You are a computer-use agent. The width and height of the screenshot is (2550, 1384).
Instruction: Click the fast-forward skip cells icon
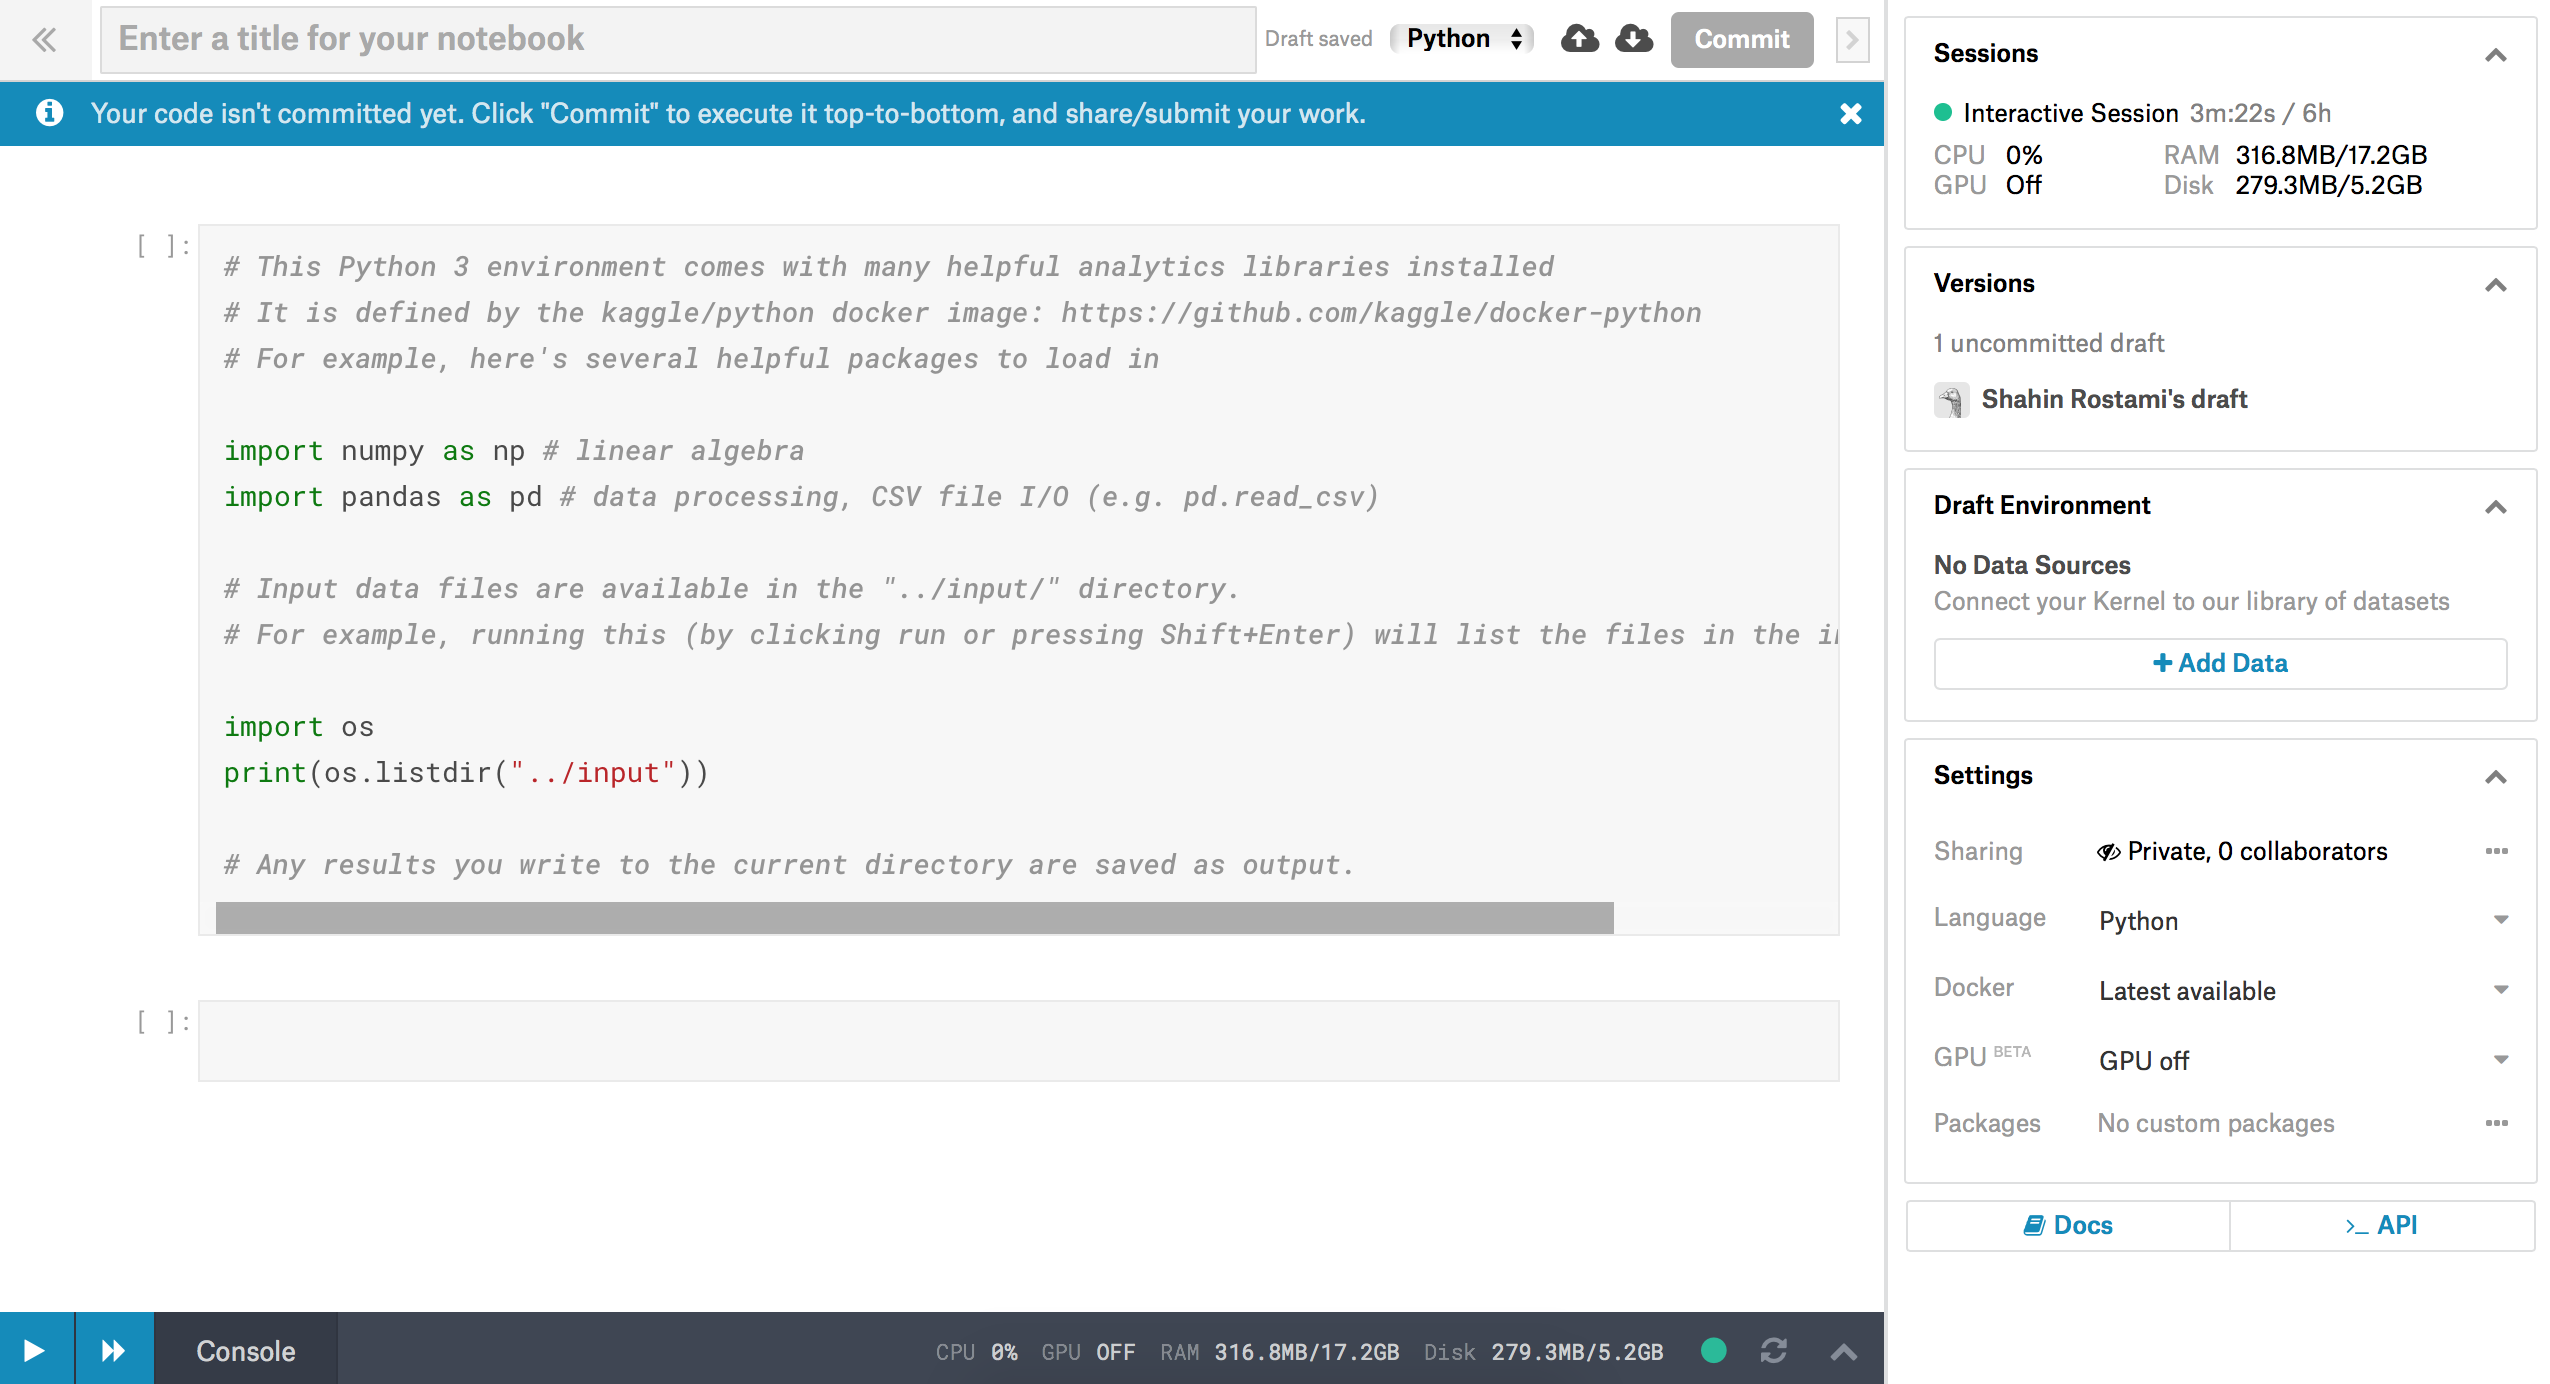pos(114,1350)
